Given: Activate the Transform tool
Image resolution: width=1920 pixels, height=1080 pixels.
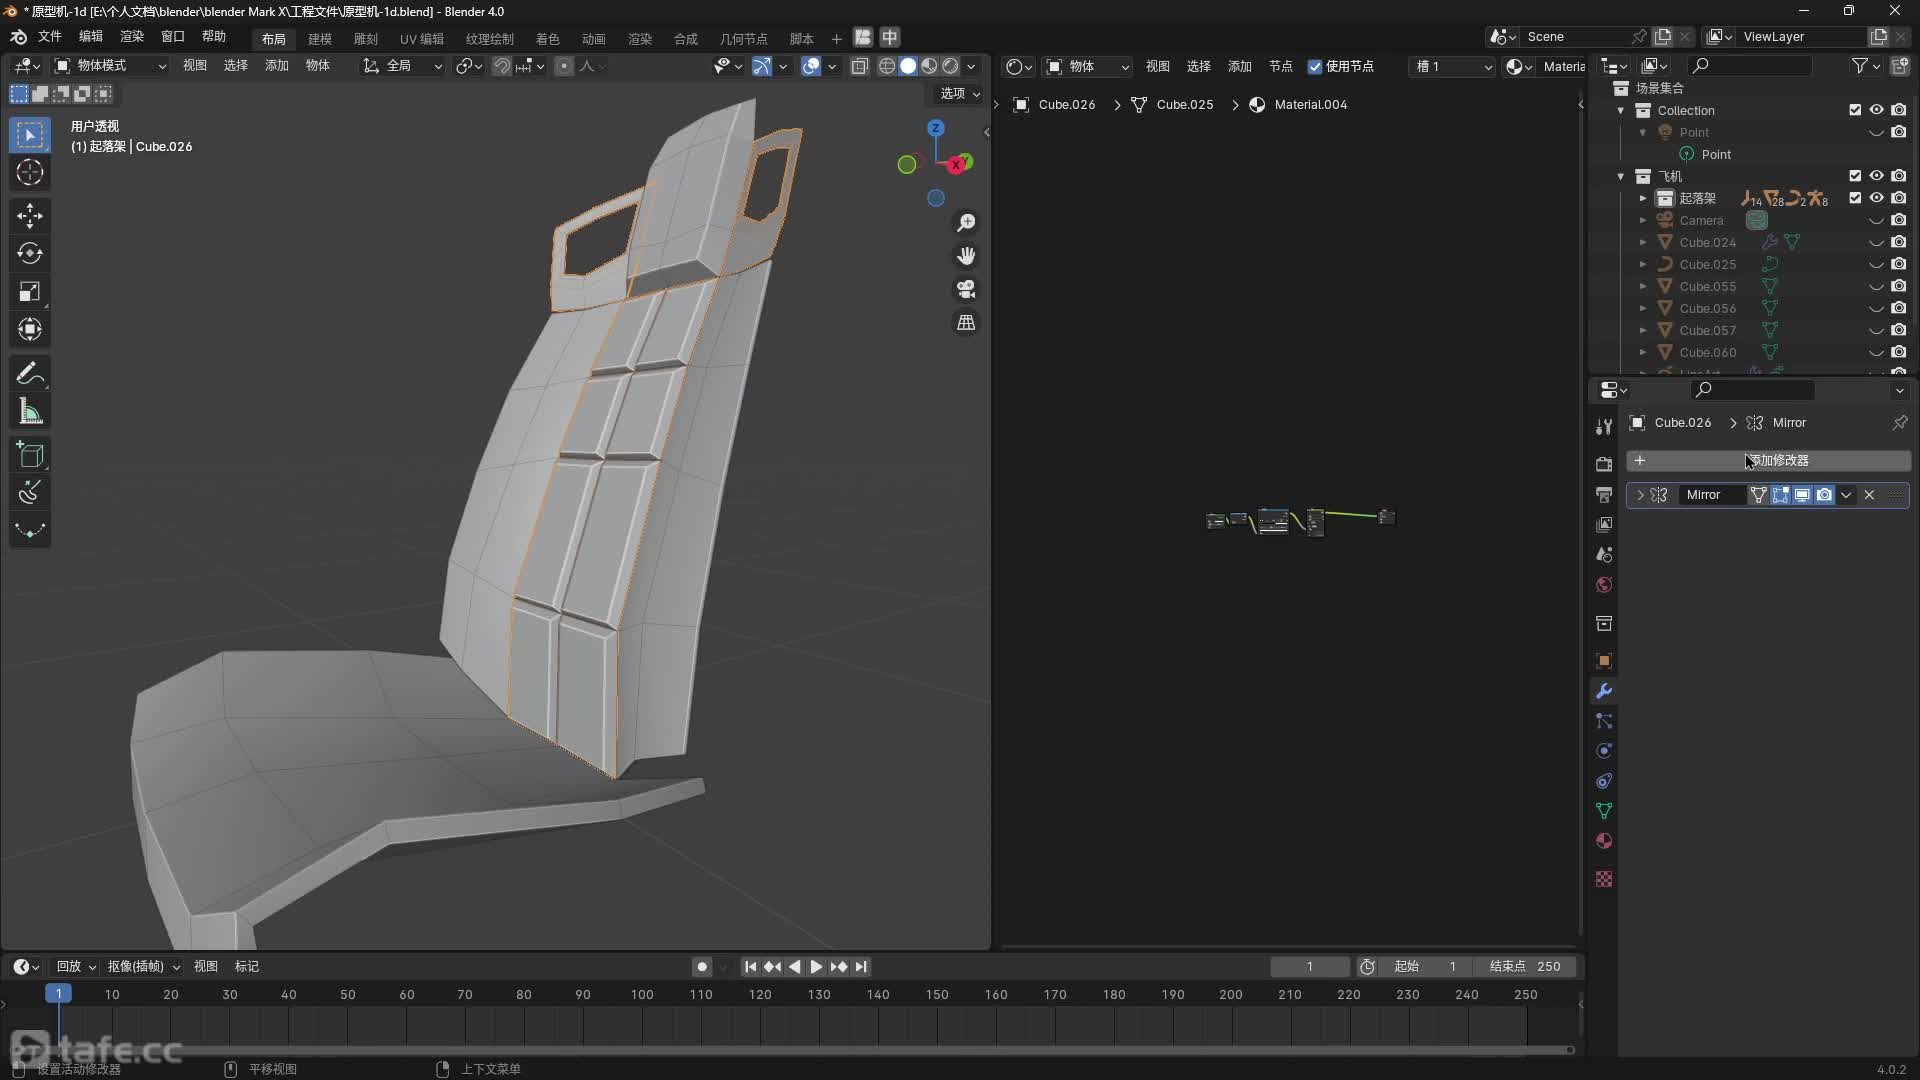Looking at the screenshot, I should pyautogui.click(x=30, y=329).
